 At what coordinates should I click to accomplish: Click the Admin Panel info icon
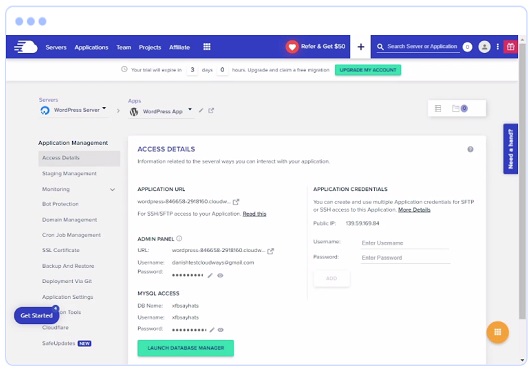[179, 238]
